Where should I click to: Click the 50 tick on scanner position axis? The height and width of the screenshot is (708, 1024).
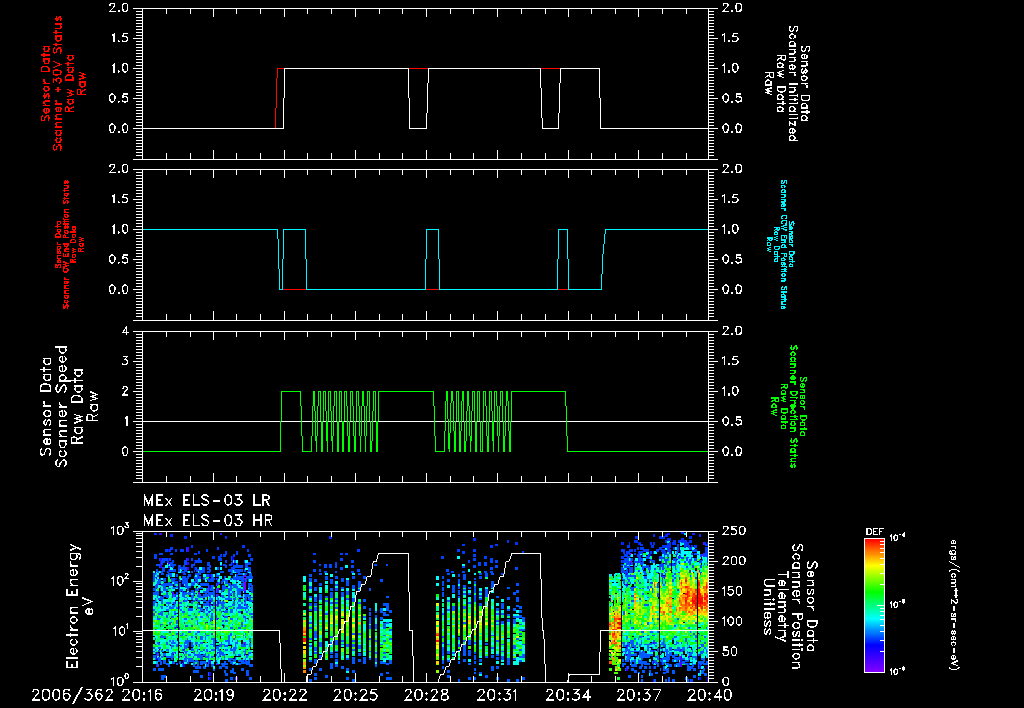point(730,651)
